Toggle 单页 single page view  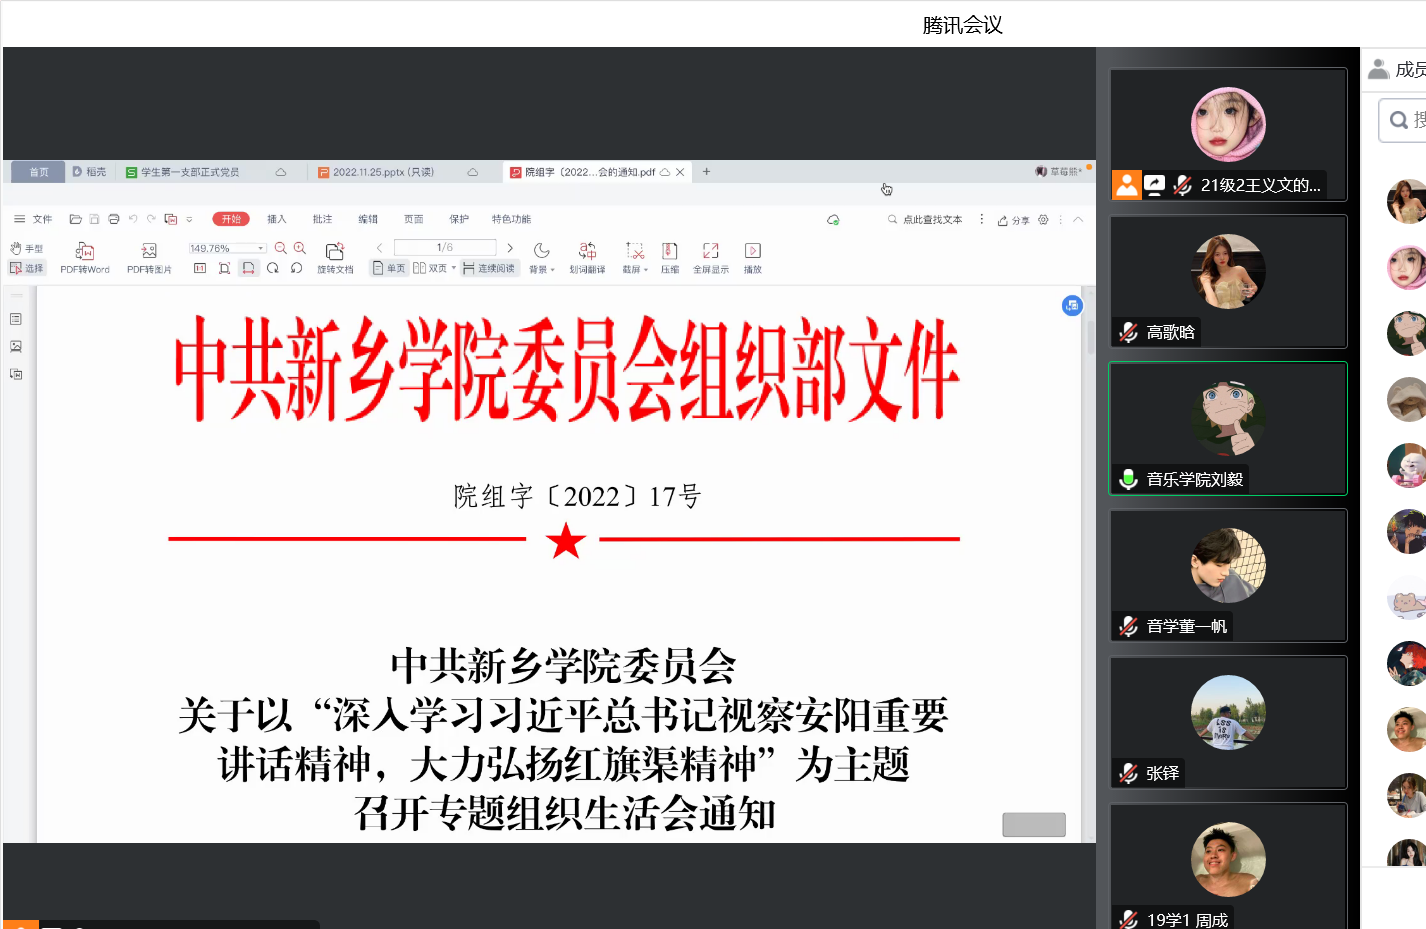point(389,268)
